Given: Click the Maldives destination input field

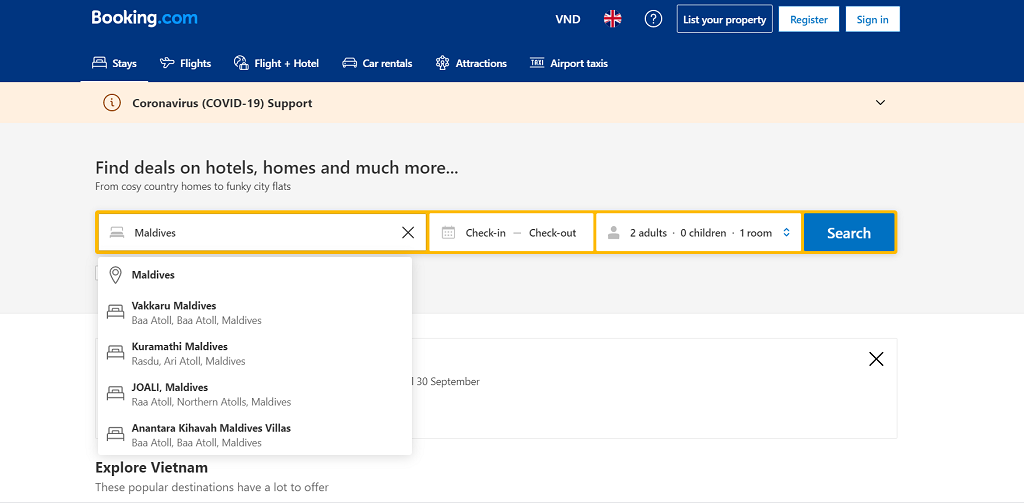Looking at the screenshot, I should 263,232.
